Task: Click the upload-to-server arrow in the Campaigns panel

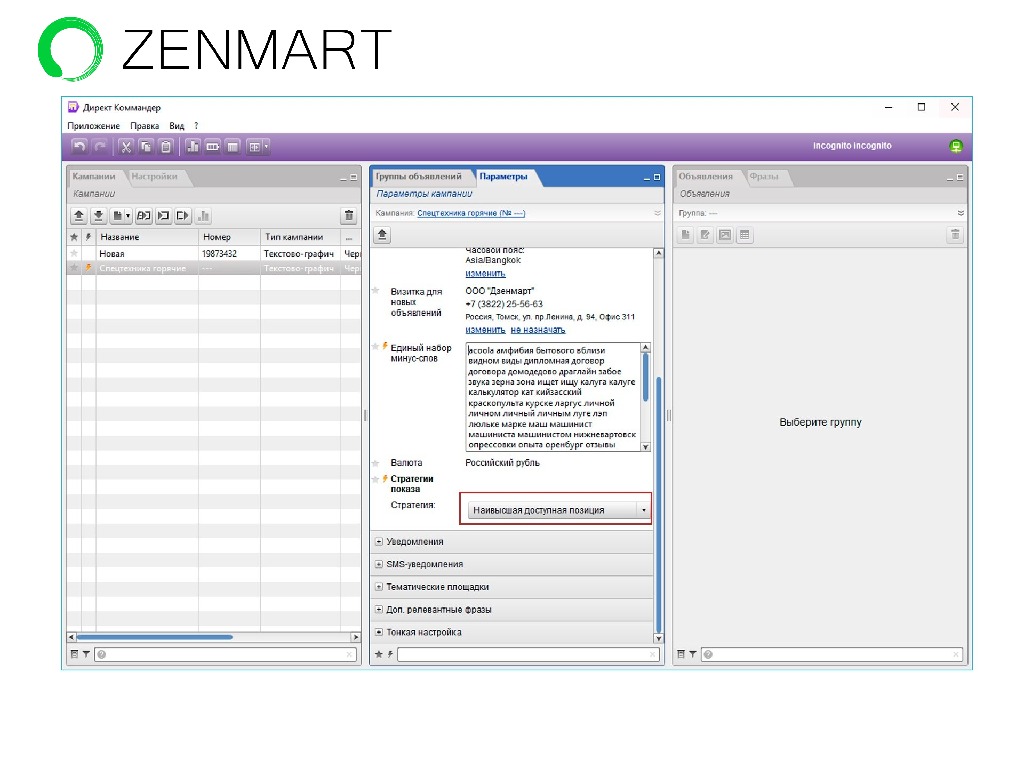Action: point(78,216)
